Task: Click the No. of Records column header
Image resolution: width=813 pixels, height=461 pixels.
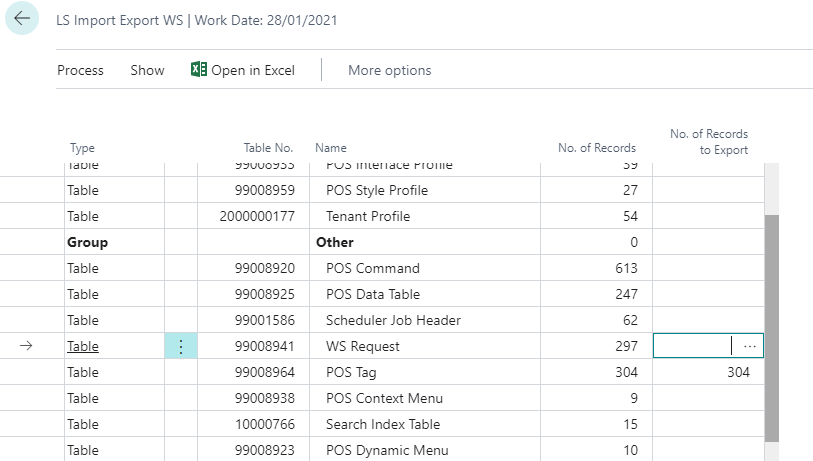Action: (x=596, y=148)
